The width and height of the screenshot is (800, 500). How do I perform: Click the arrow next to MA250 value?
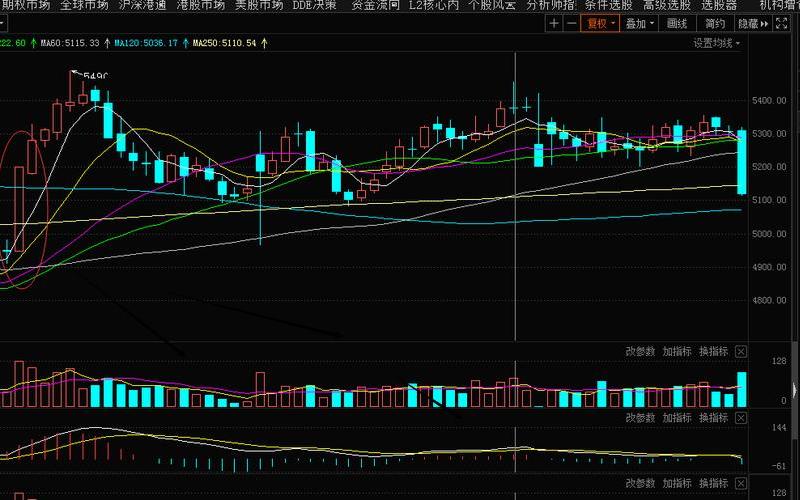[264, 43]
